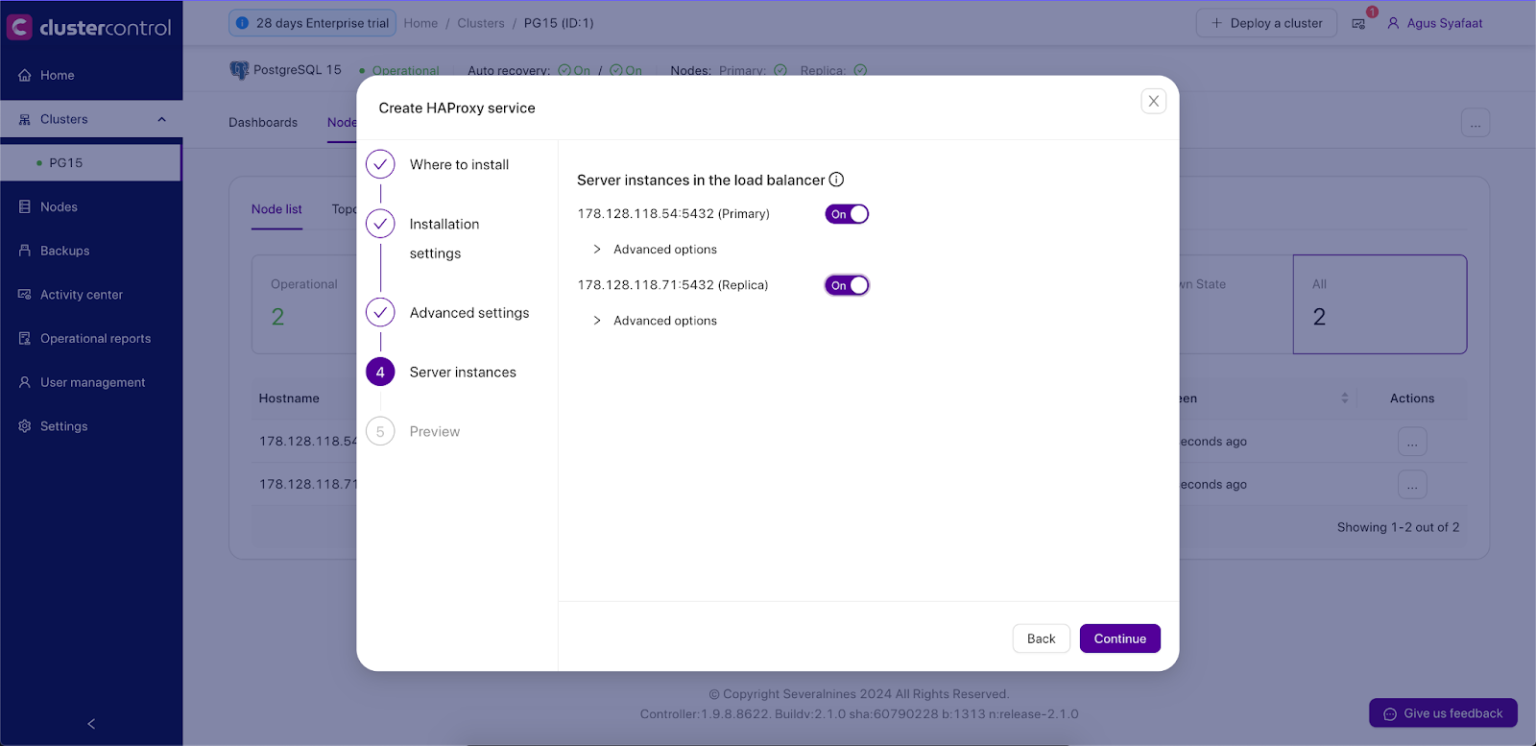Select the Operational nodes count card
Screen dimensions: 1536x746
point(305,304)
